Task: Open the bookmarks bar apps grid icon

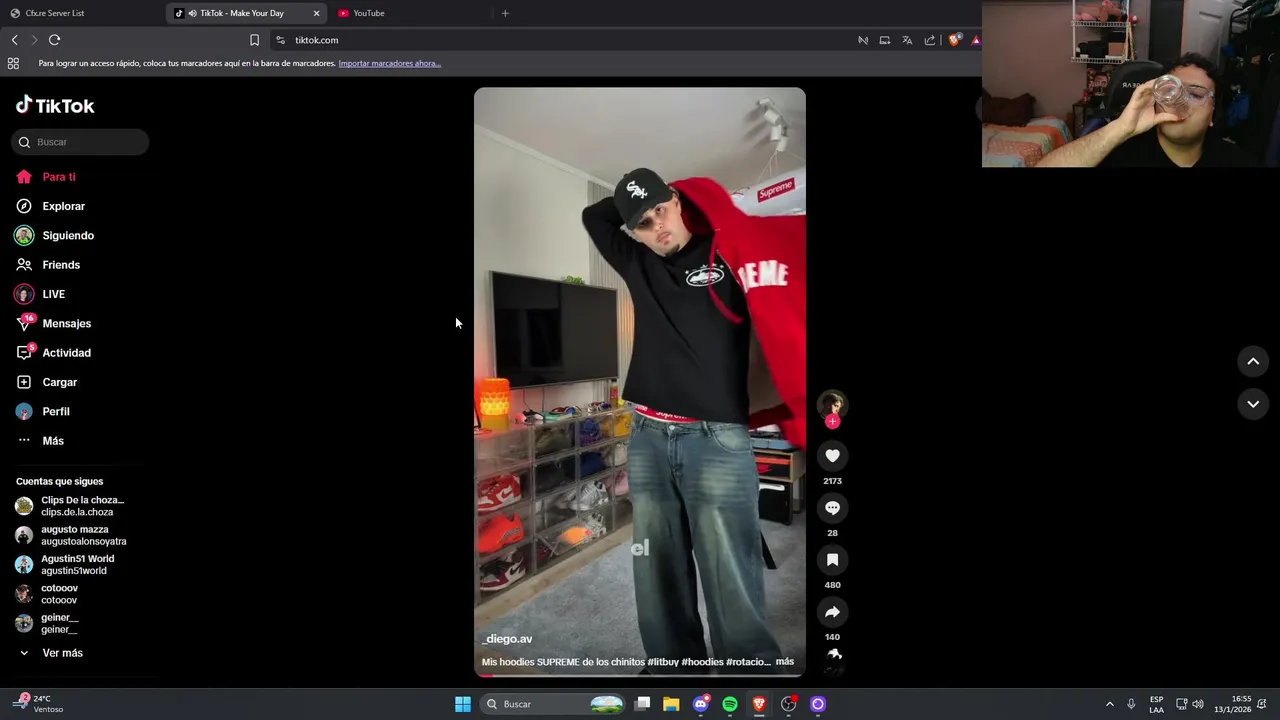Action: click(x=13, y=63)
